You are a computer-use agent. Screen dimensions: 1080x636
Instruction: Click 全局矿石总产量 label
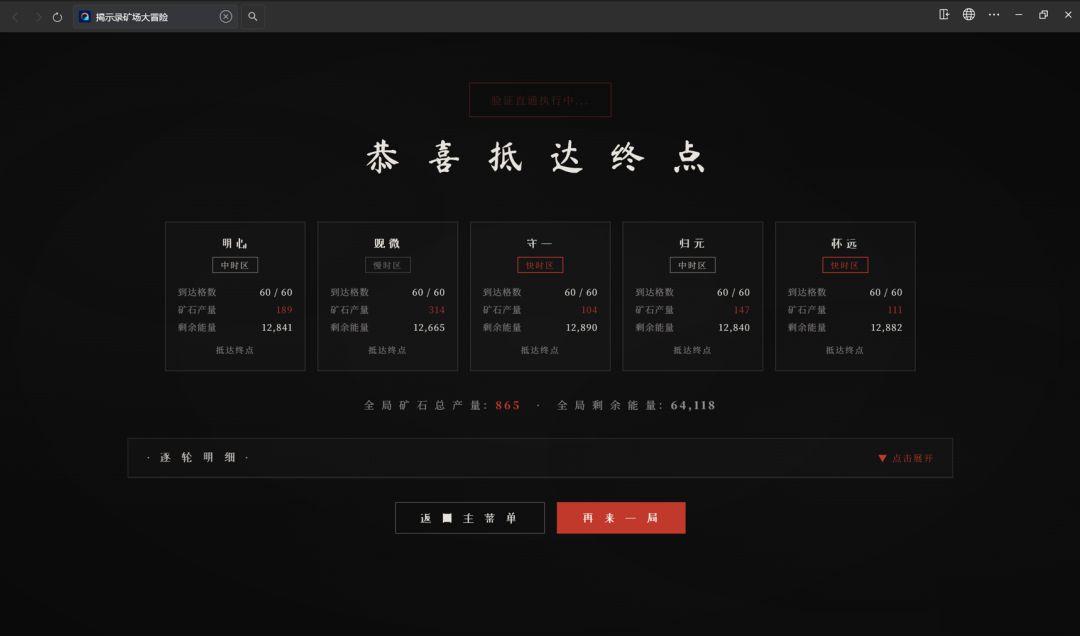click(426, 405)
